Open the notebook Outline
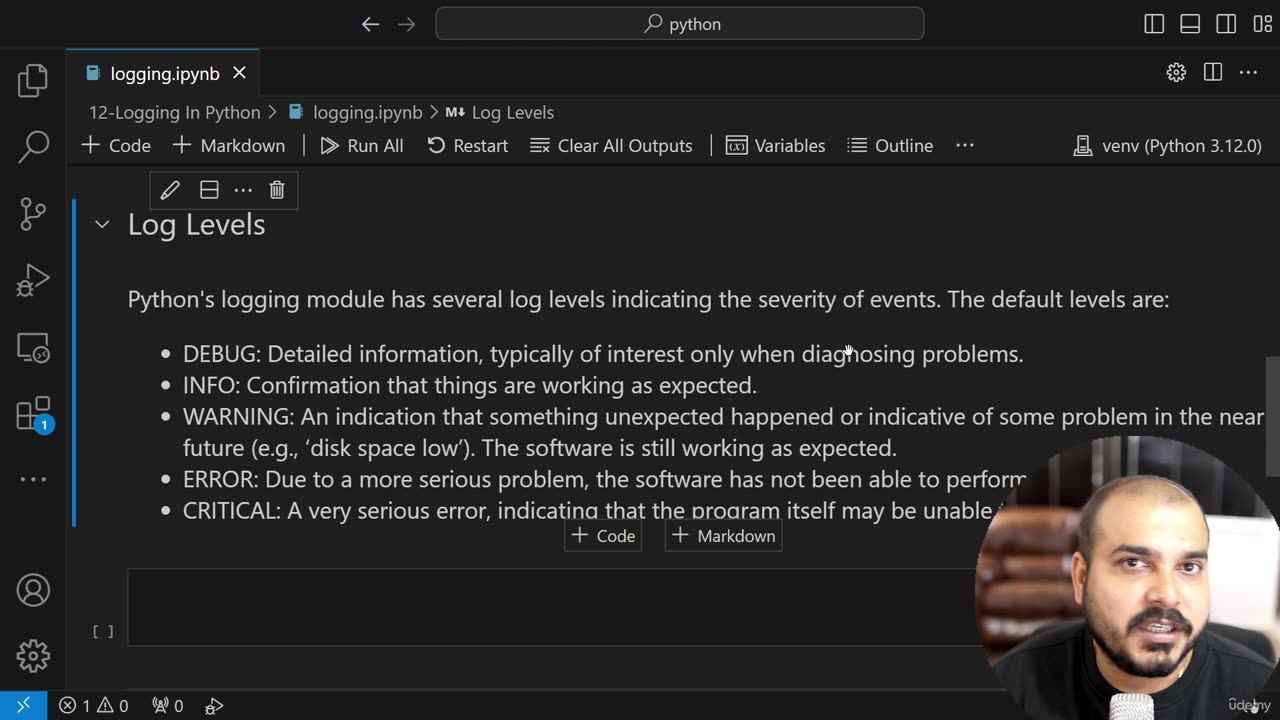The height and width of the screenshot is (720, 1280). (890, 145)
